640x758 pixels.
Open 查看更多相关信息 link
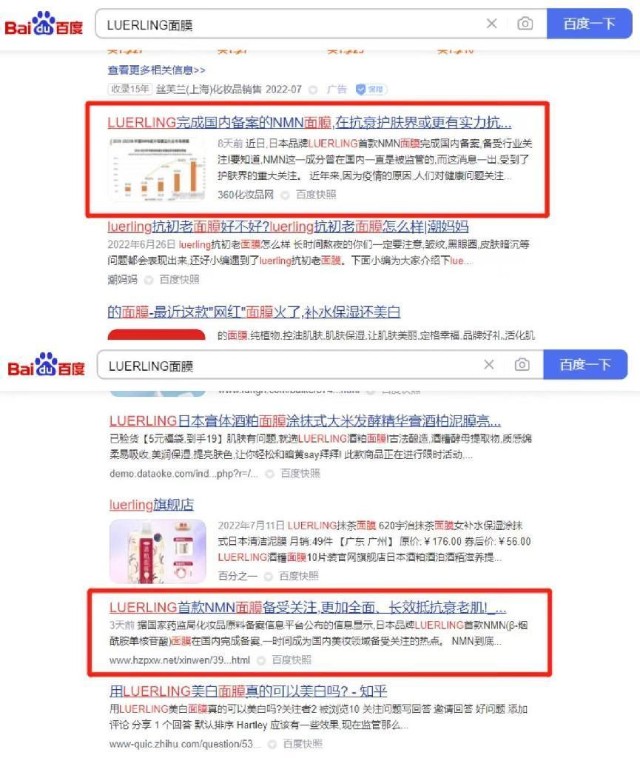point(156,71)
